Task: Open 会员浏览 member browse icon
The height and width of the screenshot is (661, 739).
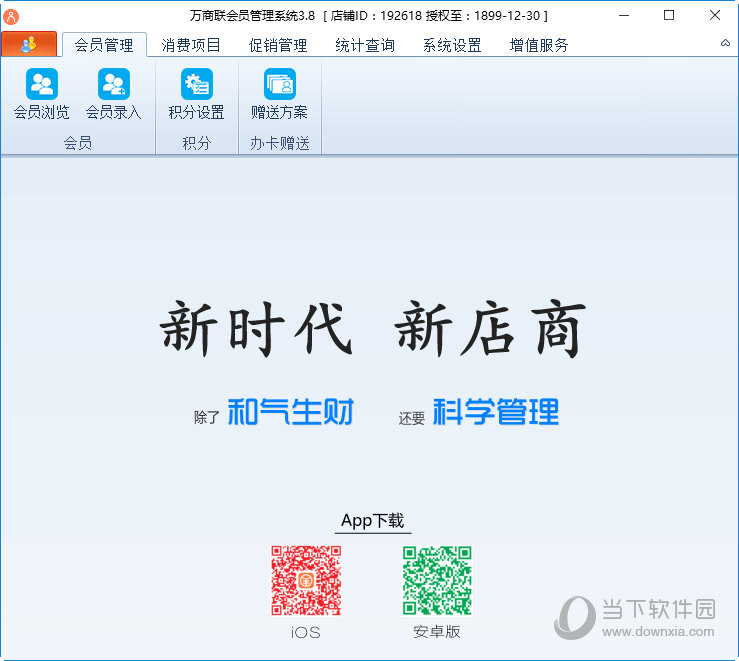Action: 41,93
